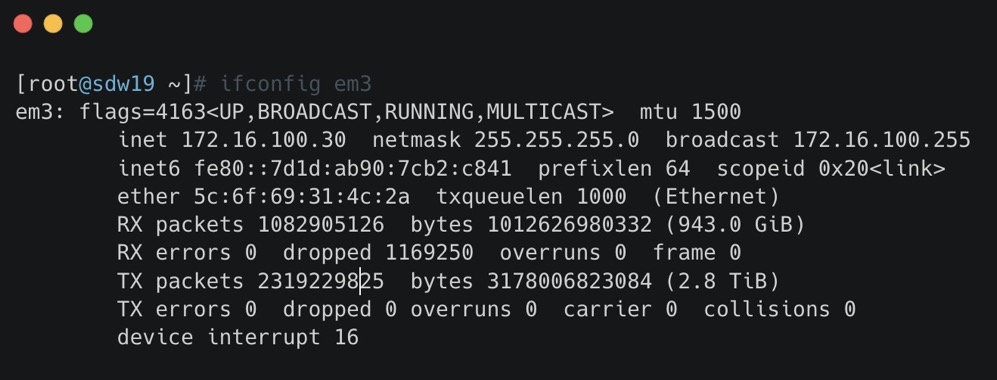Image resolution: width=997 pixels, height=380 pixels.
Task: Click the broadcast address 172.16.100.255
Action: [x=881, y=140]
